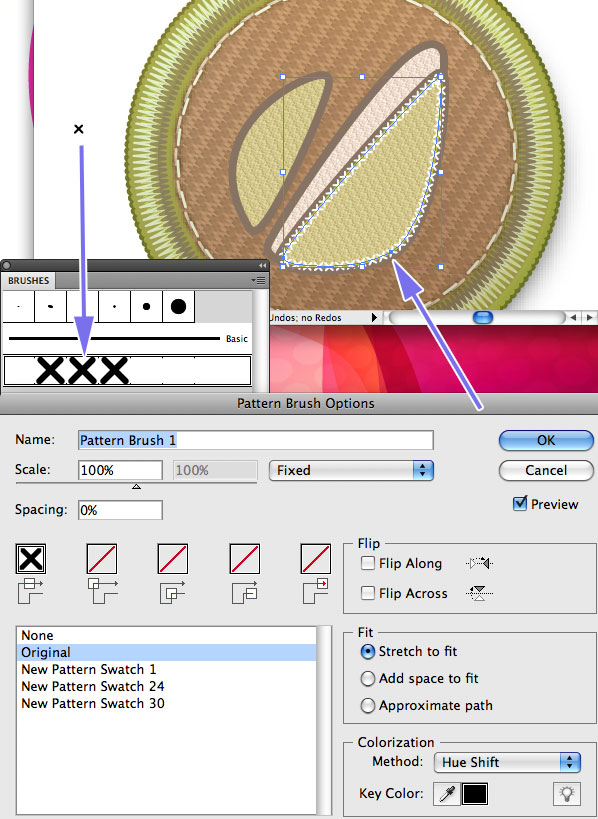
Task: Open the status bar popup arrow
Action: [x=374, y=317]
